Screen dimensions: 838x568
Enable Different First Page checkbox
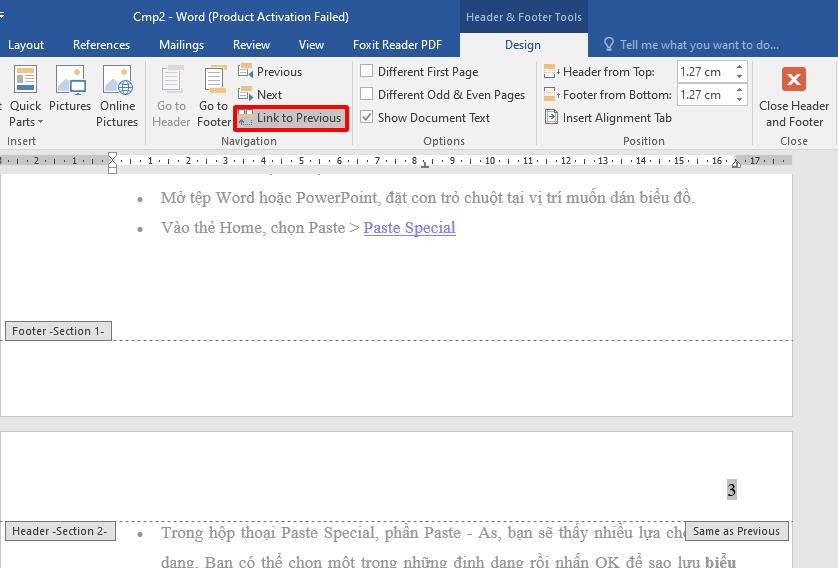coord(367,72)
